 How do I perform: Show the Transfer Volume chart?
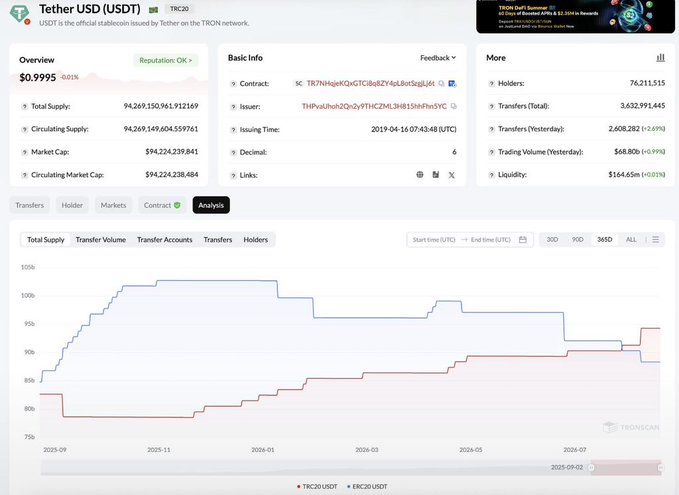click(100, 239)
